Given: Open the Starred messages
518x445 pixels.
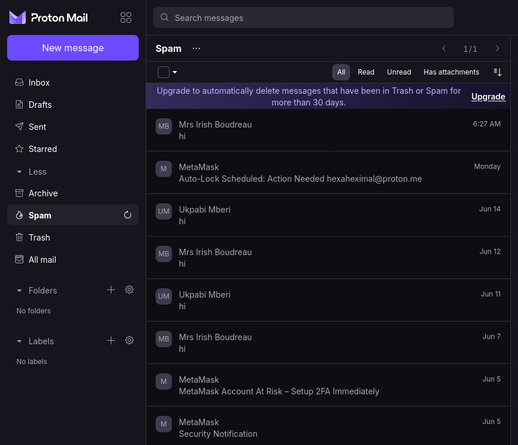Looking at the screenshot, I should 73,149.
